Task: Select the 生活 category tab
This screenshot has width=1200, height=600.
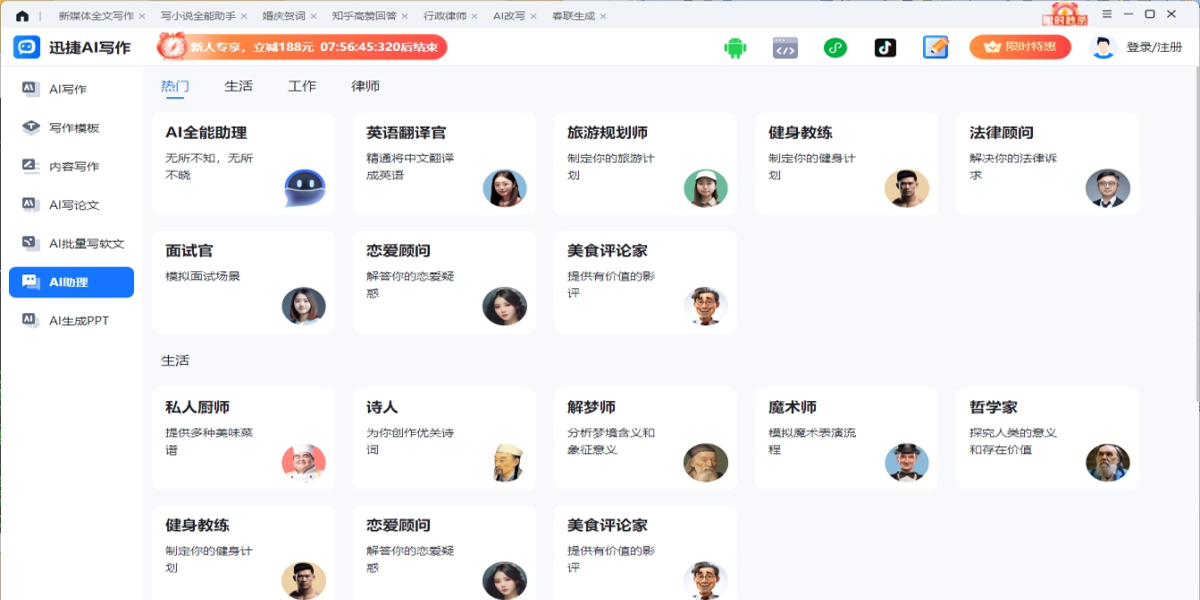Action: coord(238,86)
